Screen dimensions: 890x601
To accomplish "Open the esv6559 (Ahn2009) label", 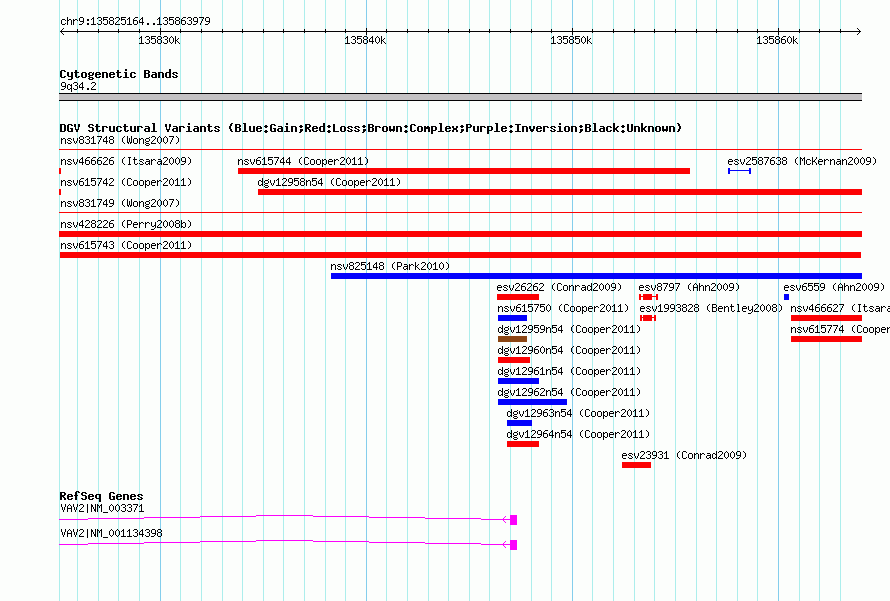I will (x=834, y=287).
